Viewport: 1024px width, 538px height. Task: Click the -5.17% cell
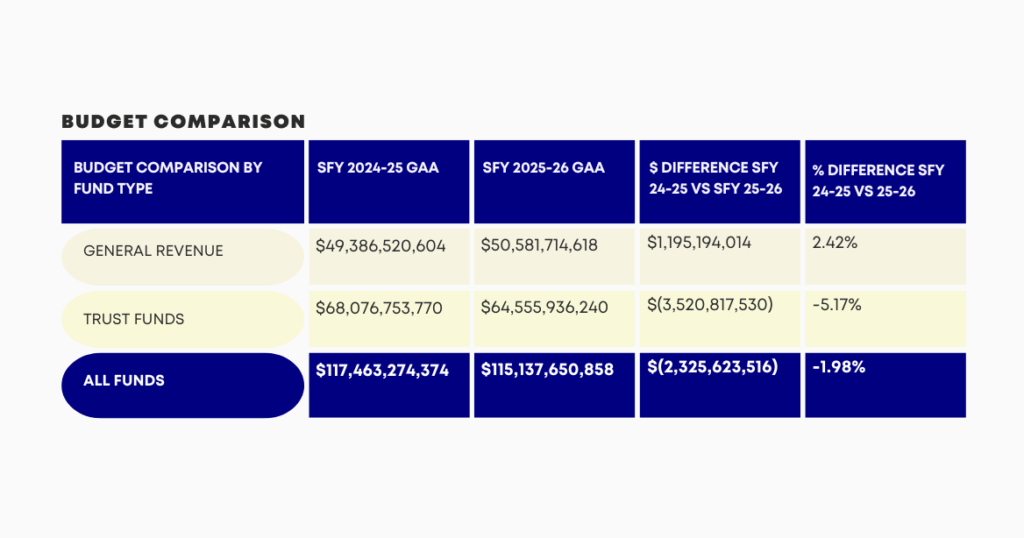886,319
